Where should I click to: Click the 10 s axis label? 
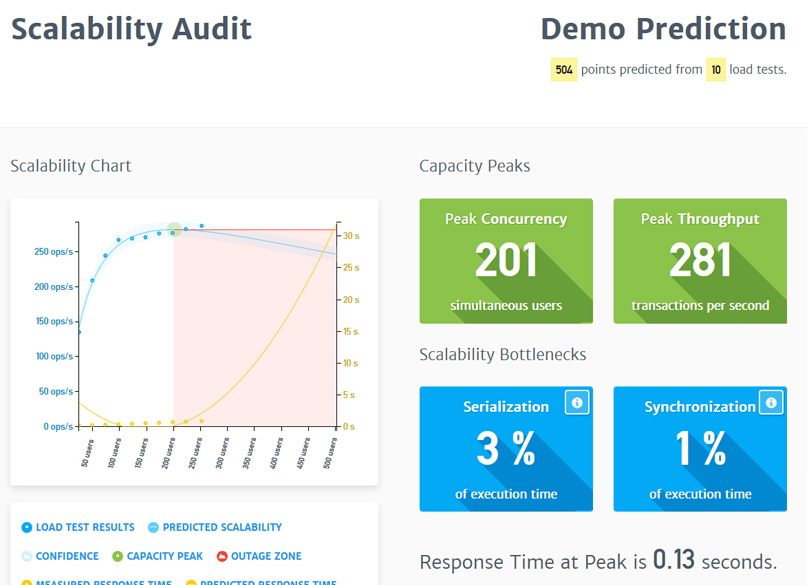click(350, 363)
